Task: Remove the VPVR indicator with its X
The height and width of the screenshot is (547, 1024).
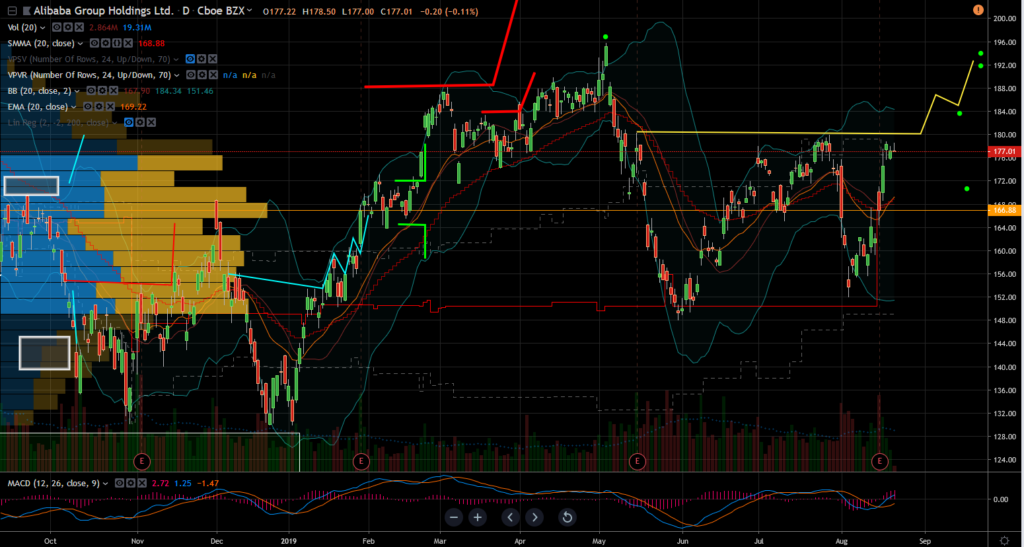Action: click(213, 75)
